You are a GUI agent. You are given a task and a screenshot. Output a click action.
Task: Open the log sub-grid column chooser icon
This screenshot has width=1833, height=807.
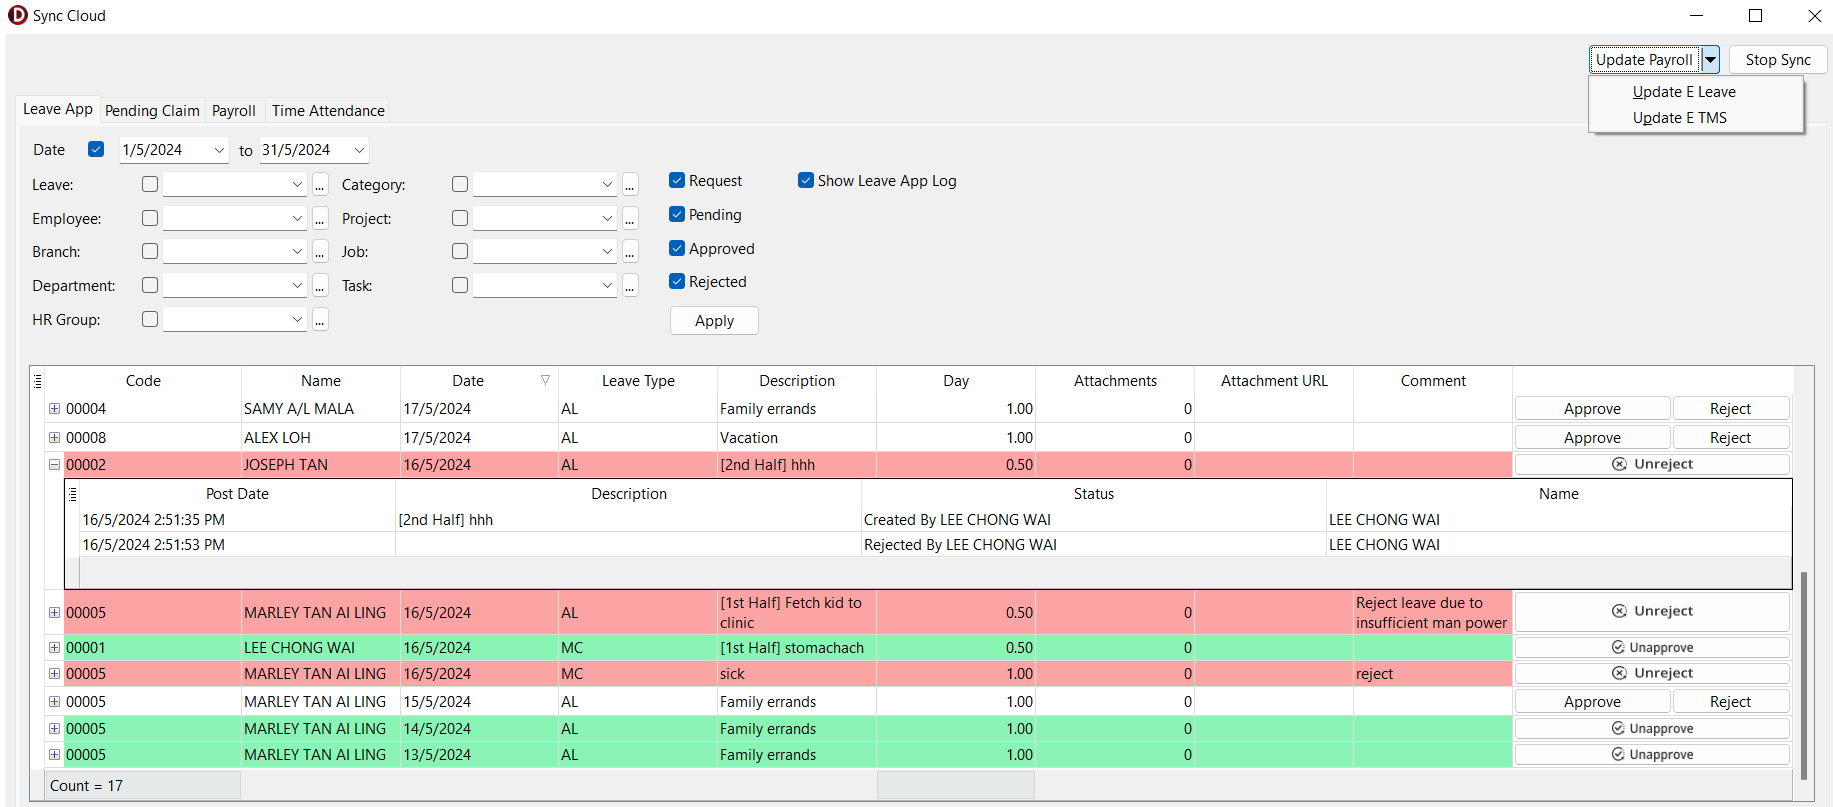pos(72,494)
